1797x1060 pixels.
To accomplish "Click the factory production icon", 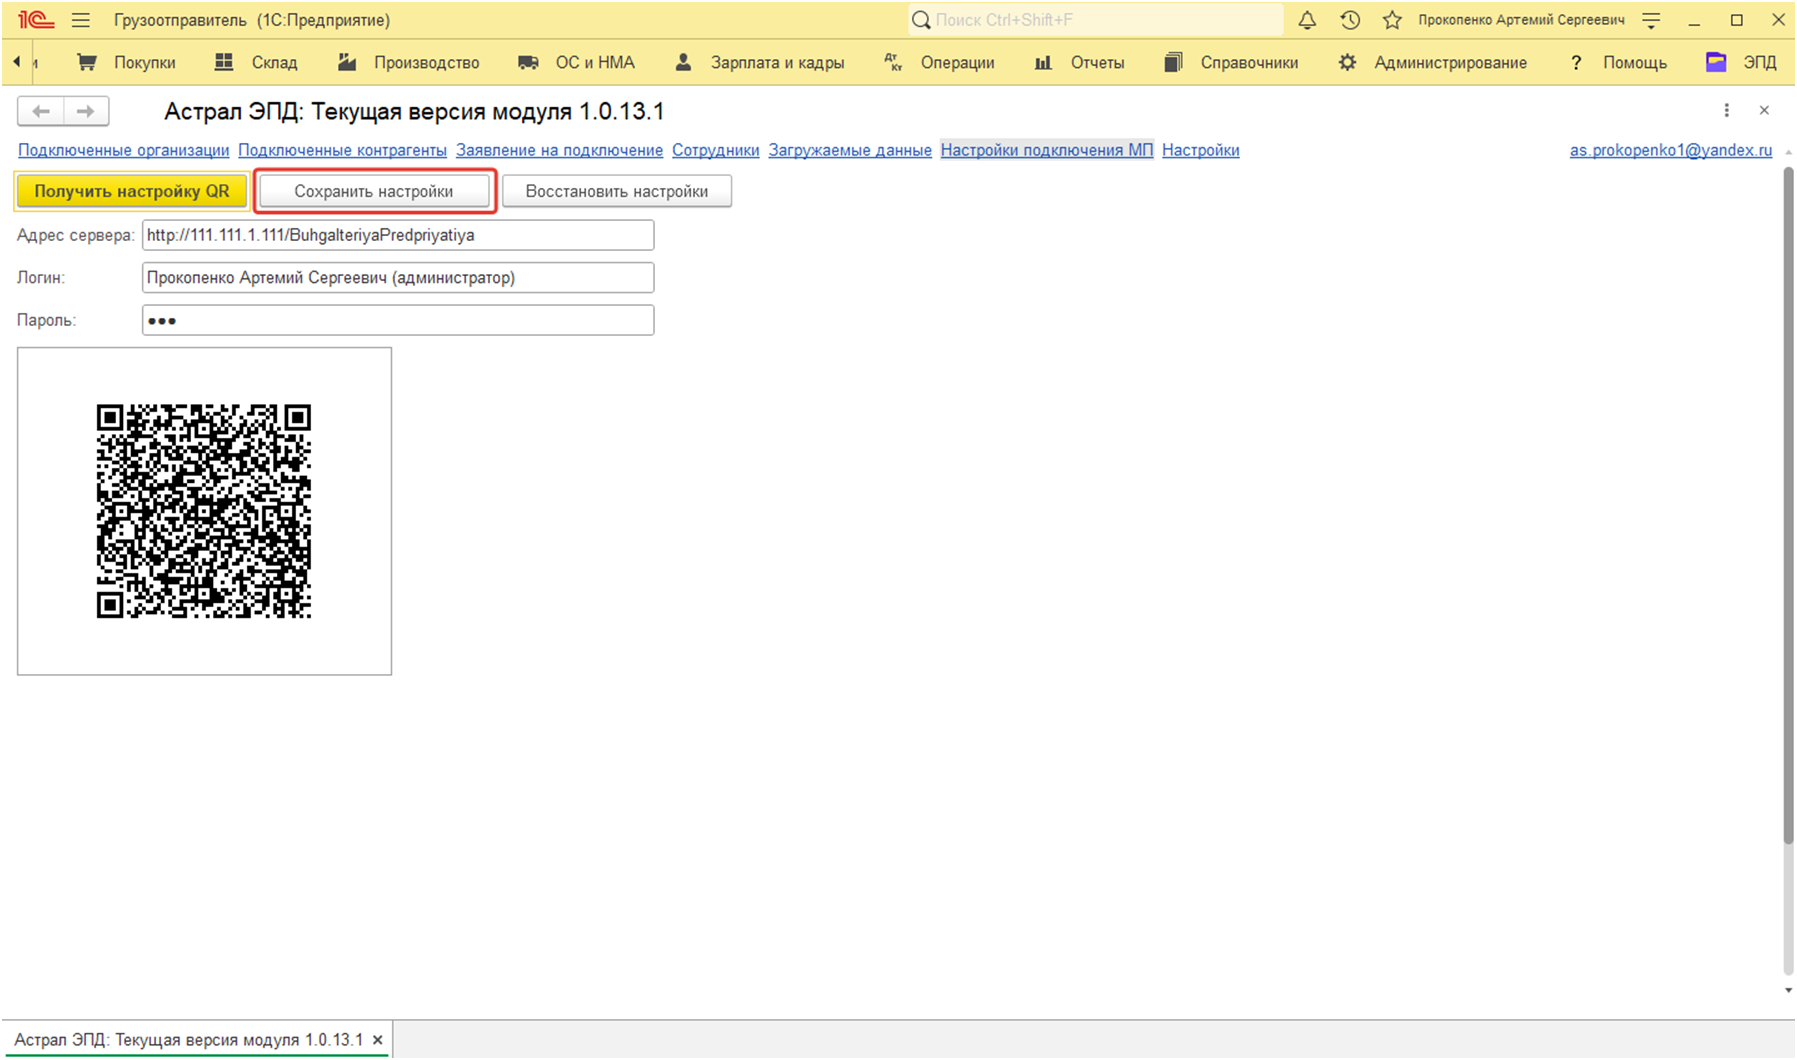I will tap(347, 62).
